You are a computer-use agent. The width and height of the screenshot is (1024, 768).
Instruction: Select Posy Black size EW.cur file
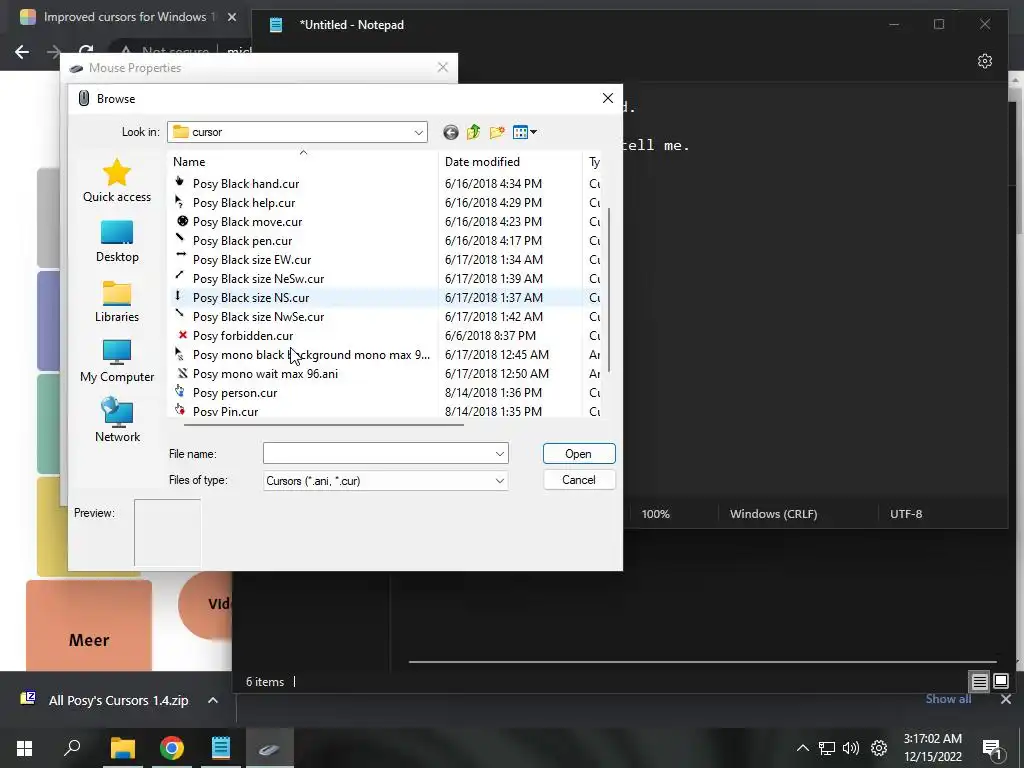click(251, 260)
